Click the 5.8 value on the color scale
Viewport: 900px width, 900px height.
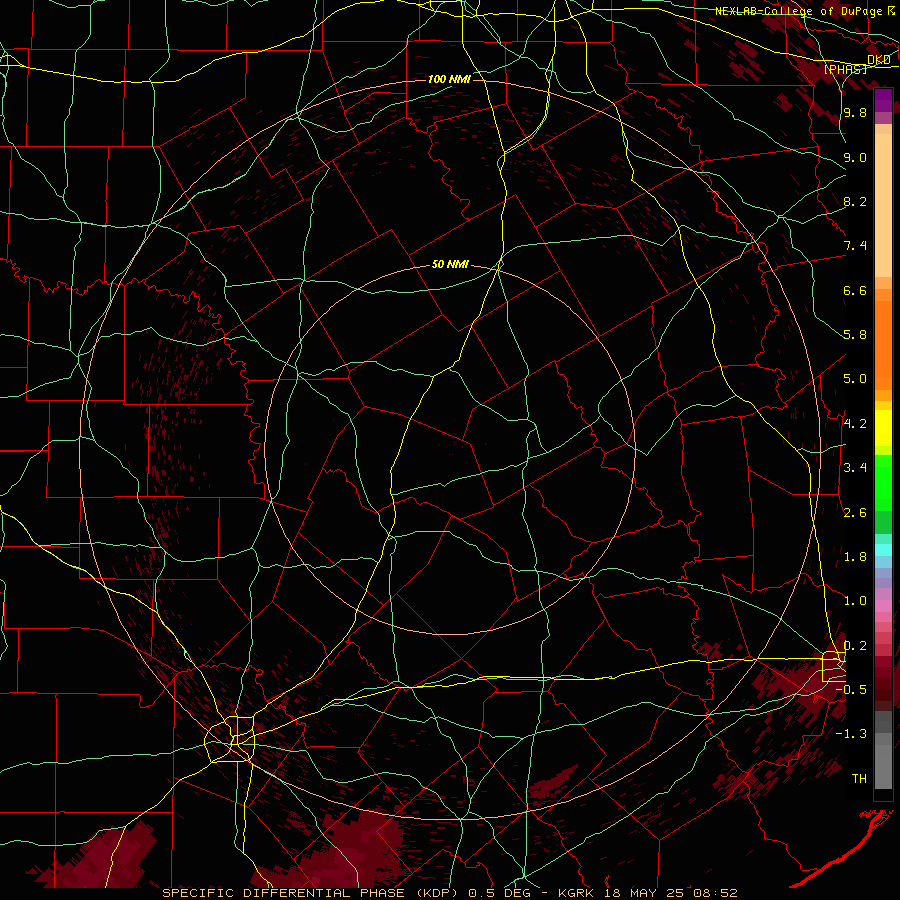(855, 335)
